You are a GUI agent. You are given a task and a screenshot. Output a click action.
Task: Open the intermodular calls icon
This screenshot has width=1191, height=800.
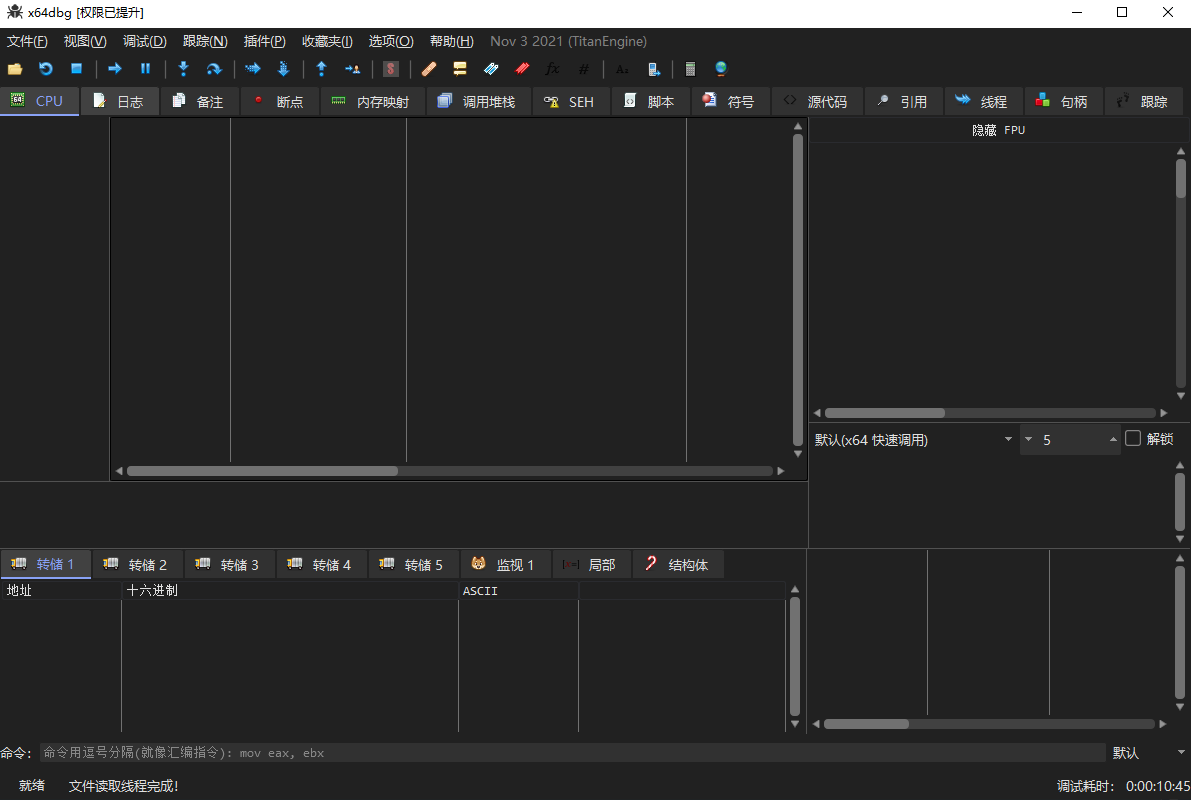[x=653, y=69]
